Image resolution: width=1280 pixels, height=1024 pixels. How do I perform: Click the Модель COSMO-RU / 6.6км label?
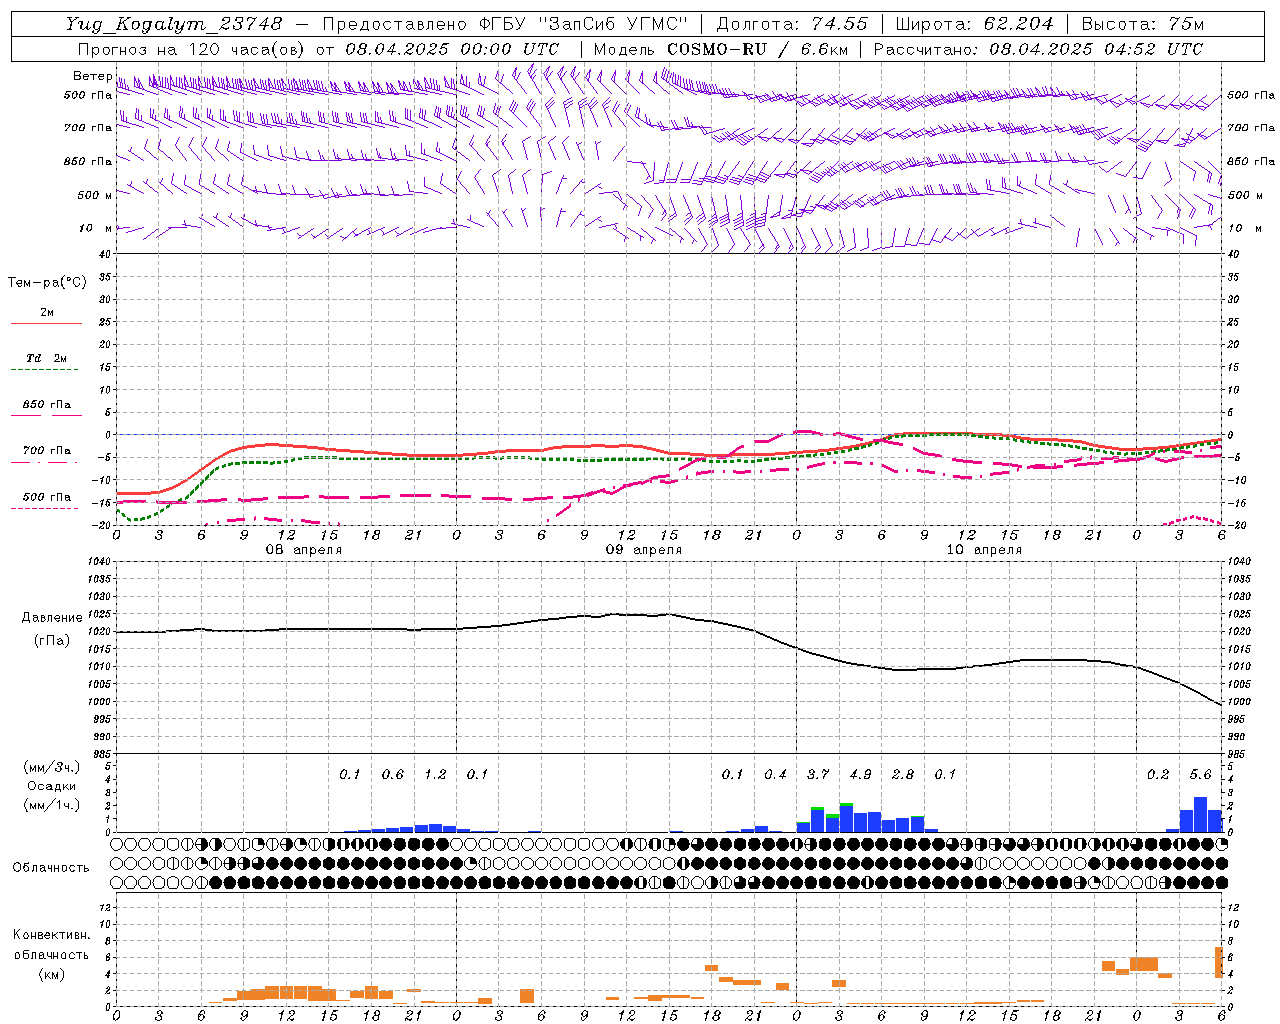(721, 49)
